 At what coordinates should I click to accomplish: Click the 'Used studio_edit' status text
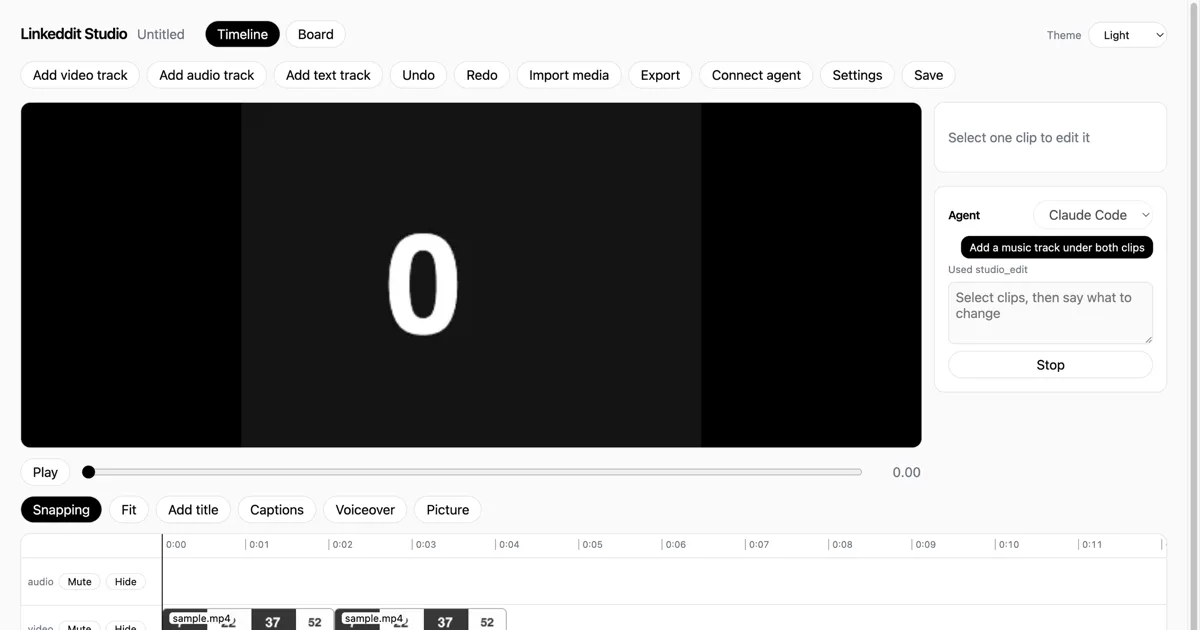tap(988, 270)
